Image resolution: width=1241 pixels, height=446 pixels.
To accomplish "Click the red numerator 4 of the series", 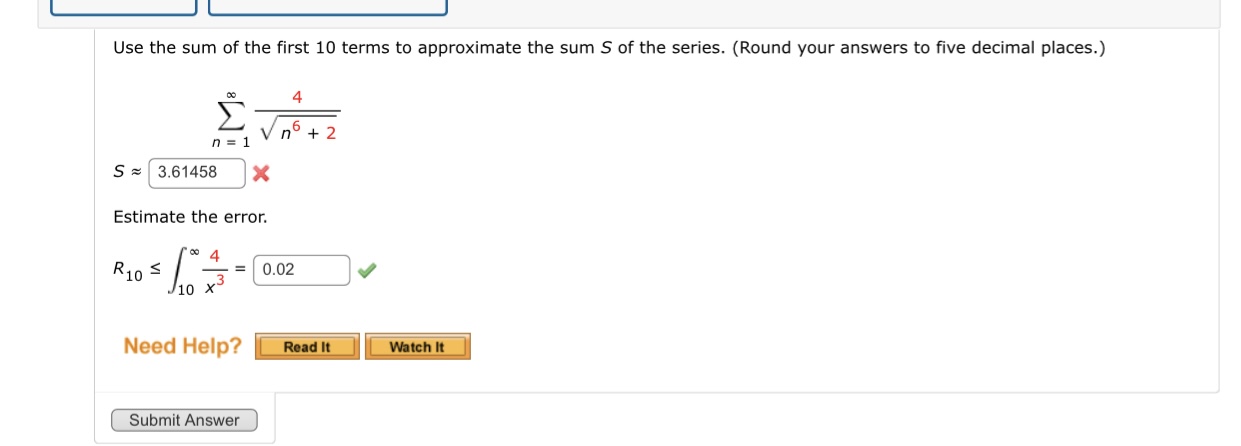I will coord(297,97).
